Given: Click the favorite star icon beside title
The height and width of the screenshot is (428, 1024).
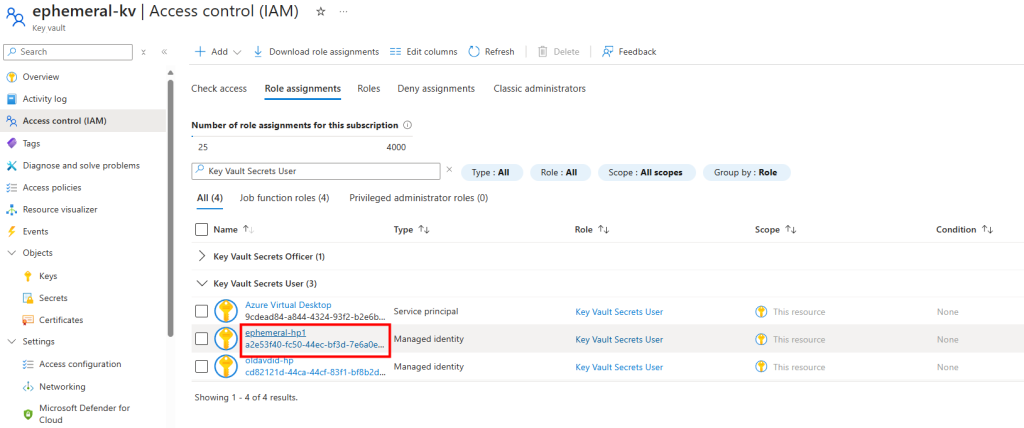Looking at the screenshot, I should [x=320, y=11].
